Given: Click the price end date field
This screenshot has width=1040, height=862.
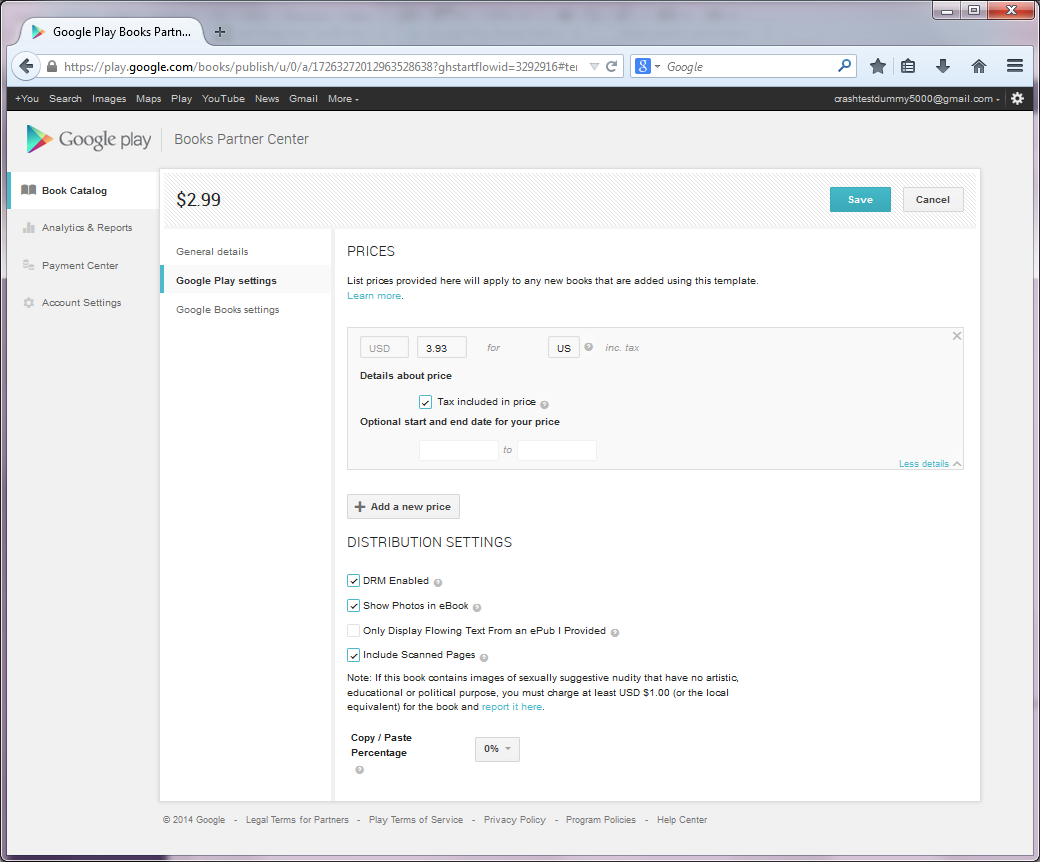Looking at the screenshot, I should click(x=556, y=450).
